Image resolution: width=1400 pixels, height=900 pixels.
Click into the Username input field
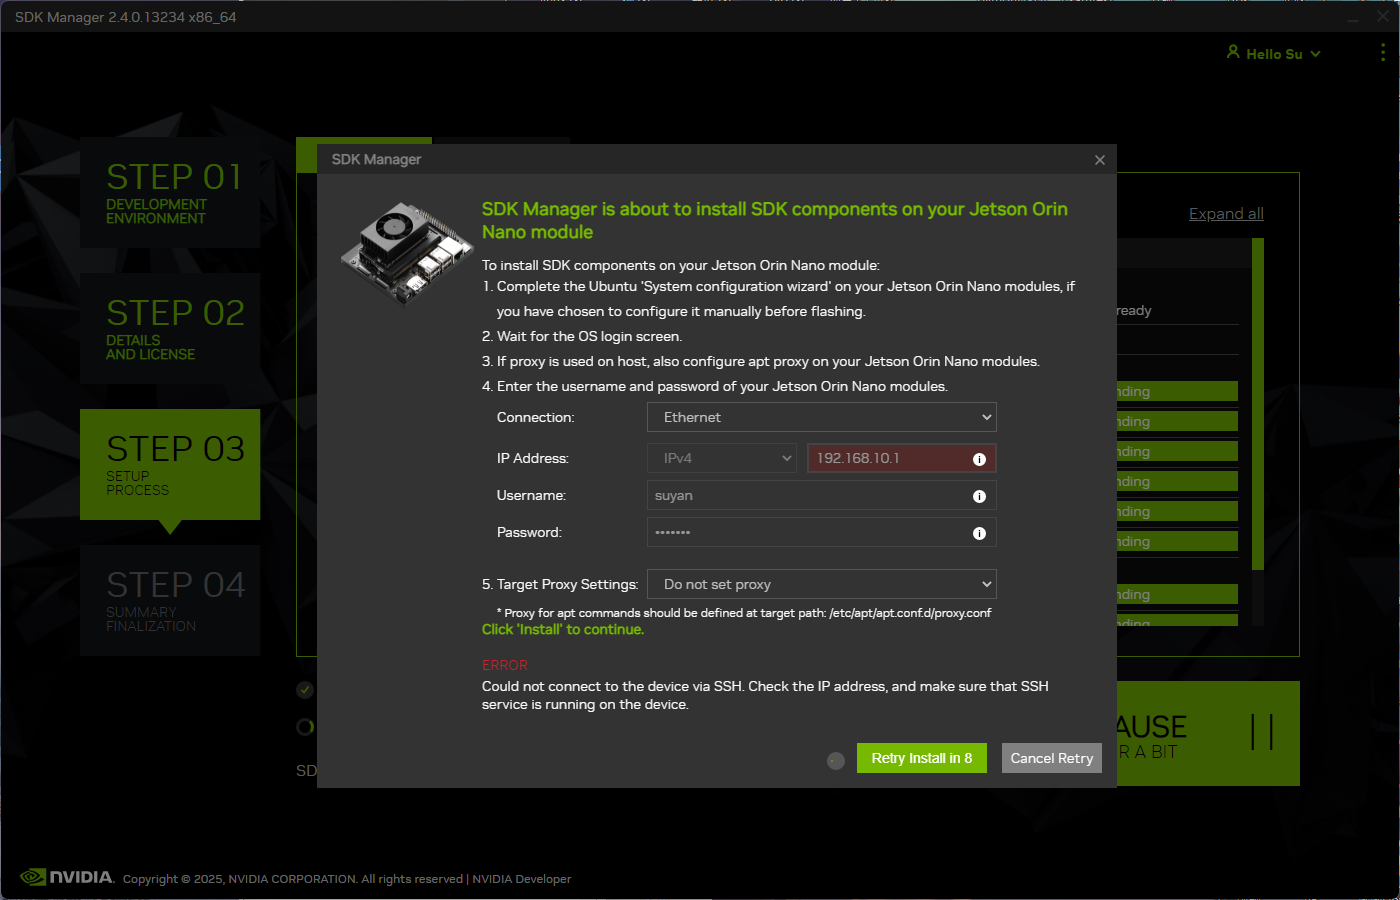click(x=808, y=496)
